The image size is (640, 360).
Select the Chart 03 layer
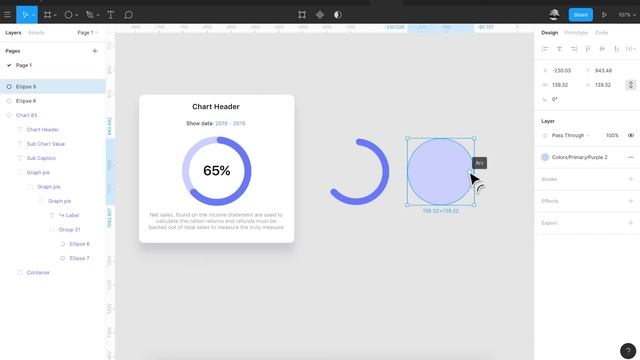click(x=53, y=115)
